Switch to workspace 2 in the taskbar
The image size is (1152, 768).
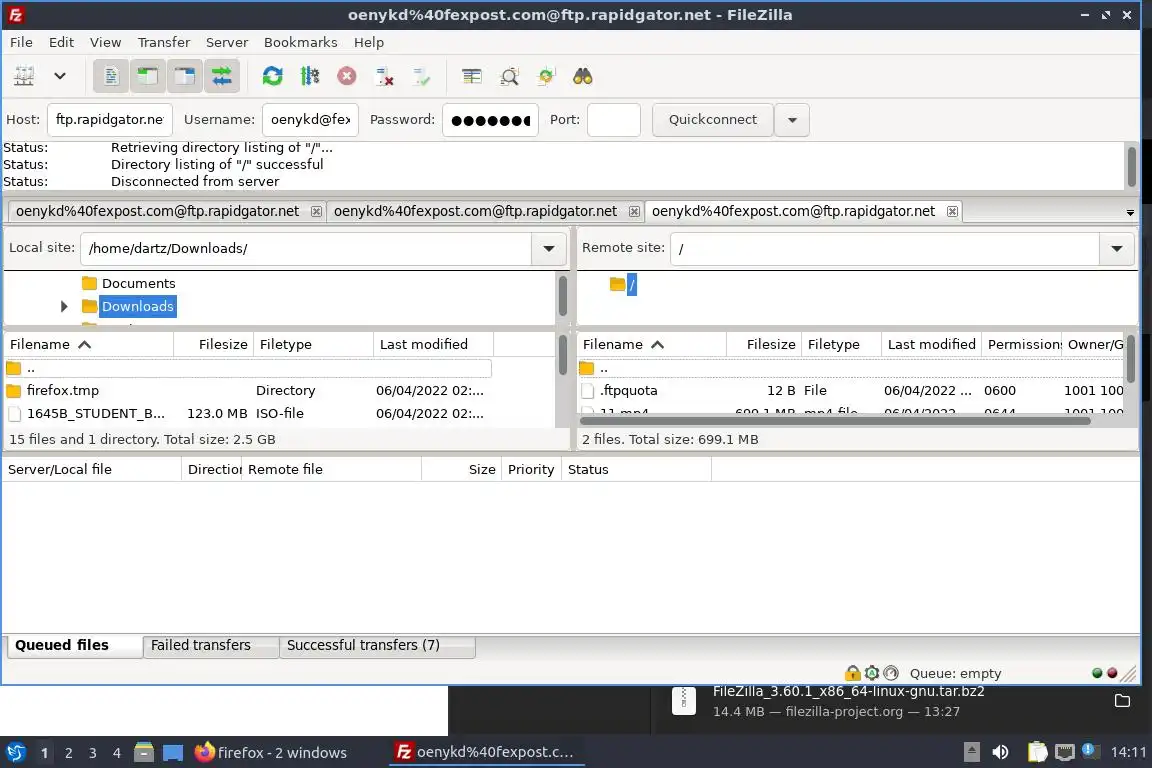(x=68, y=753)
